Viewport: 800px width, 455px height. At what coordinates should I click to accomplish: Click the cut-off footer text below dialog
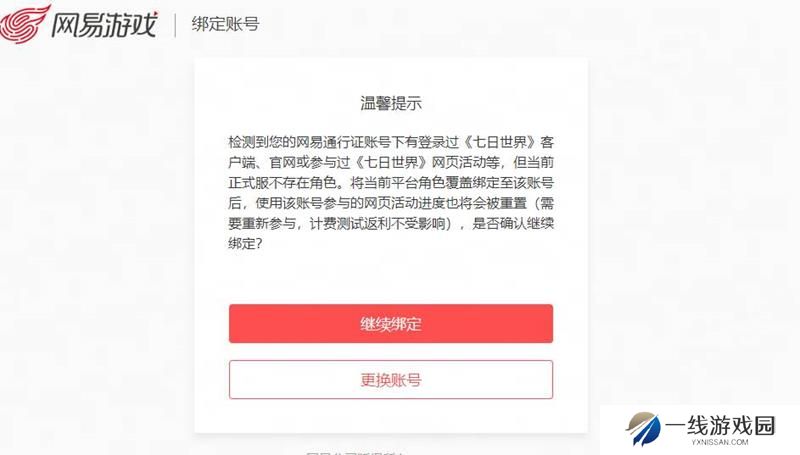[x=356, y=452]
